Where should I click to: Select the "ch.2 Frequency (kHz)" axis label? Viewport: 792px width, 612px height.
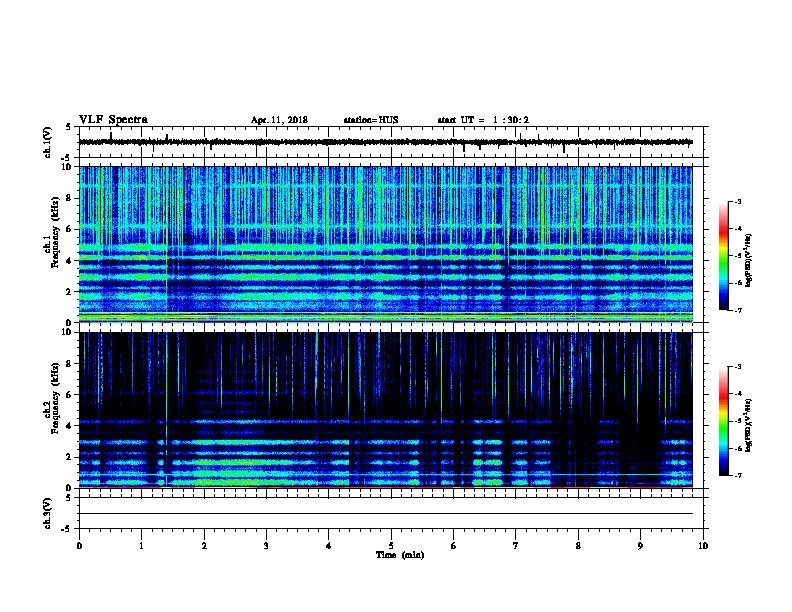[x=51, y=397]
